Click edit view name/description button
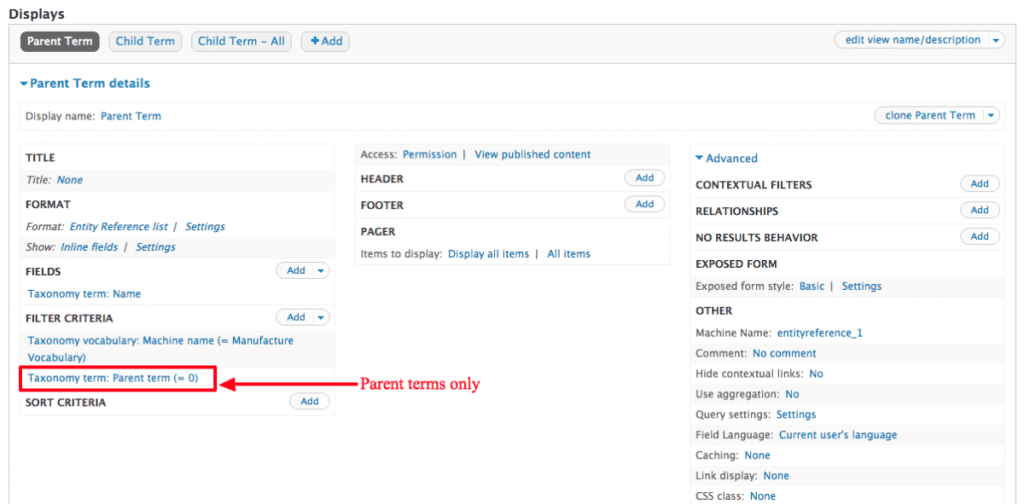The image size is (1024, 504). coord(912,40)
